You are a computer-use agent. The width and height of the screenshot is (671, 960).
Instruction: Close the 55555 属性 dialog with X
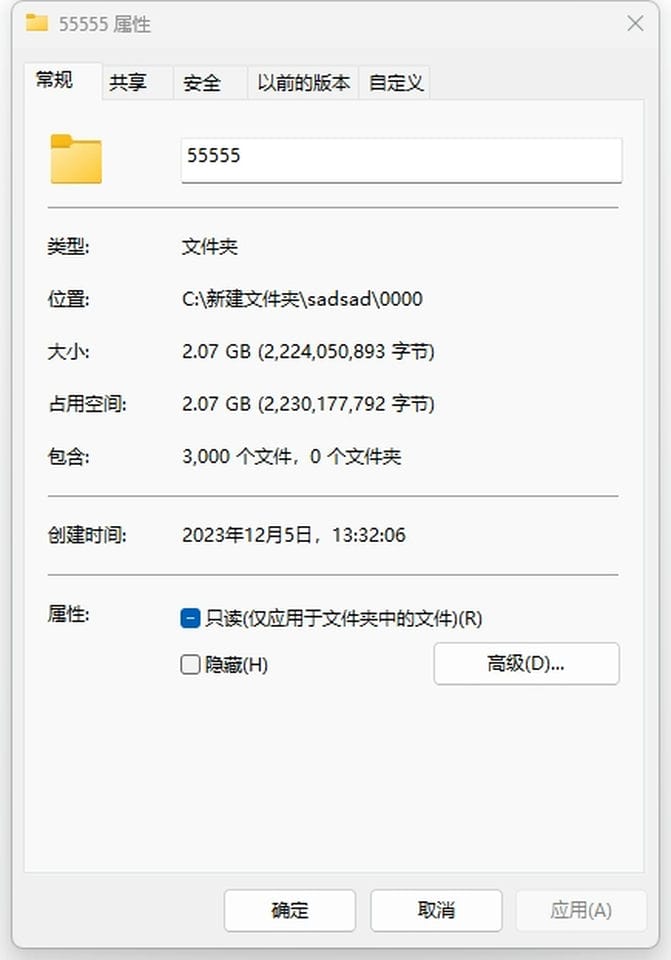coord(635,23)
